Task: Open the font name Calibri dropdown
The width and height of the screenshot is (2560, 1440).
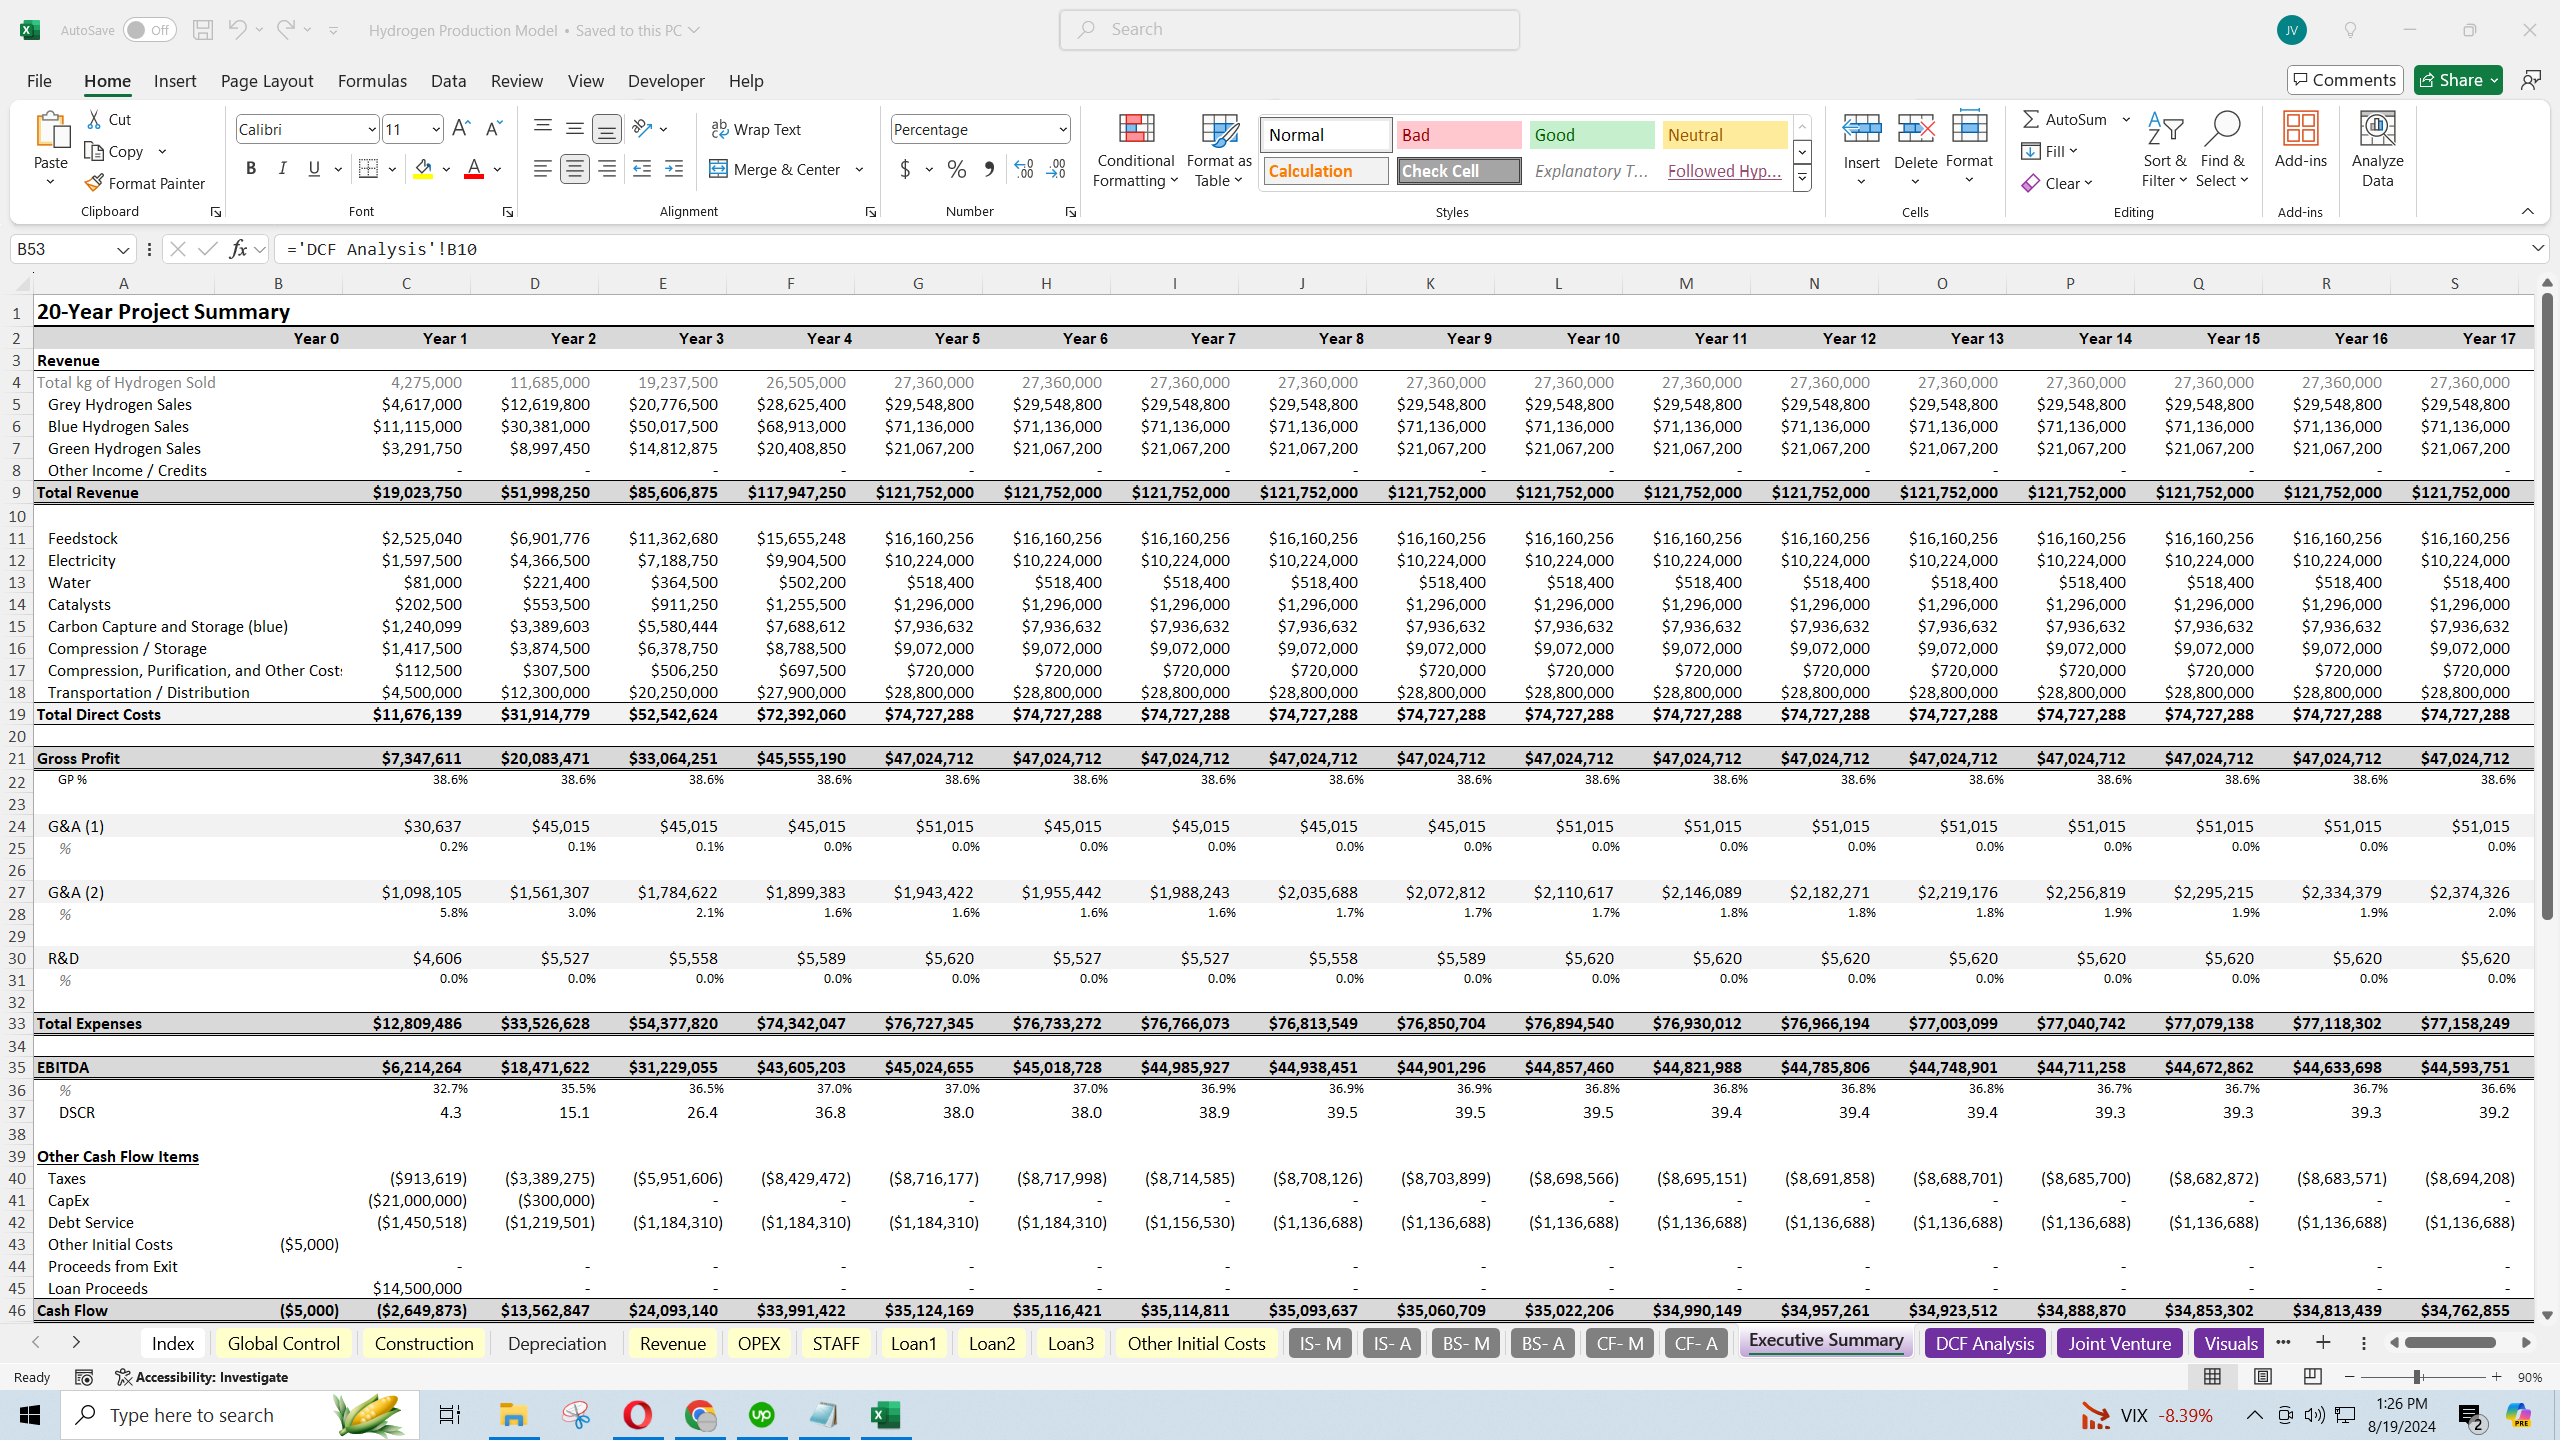Action: tap(371, 129)
